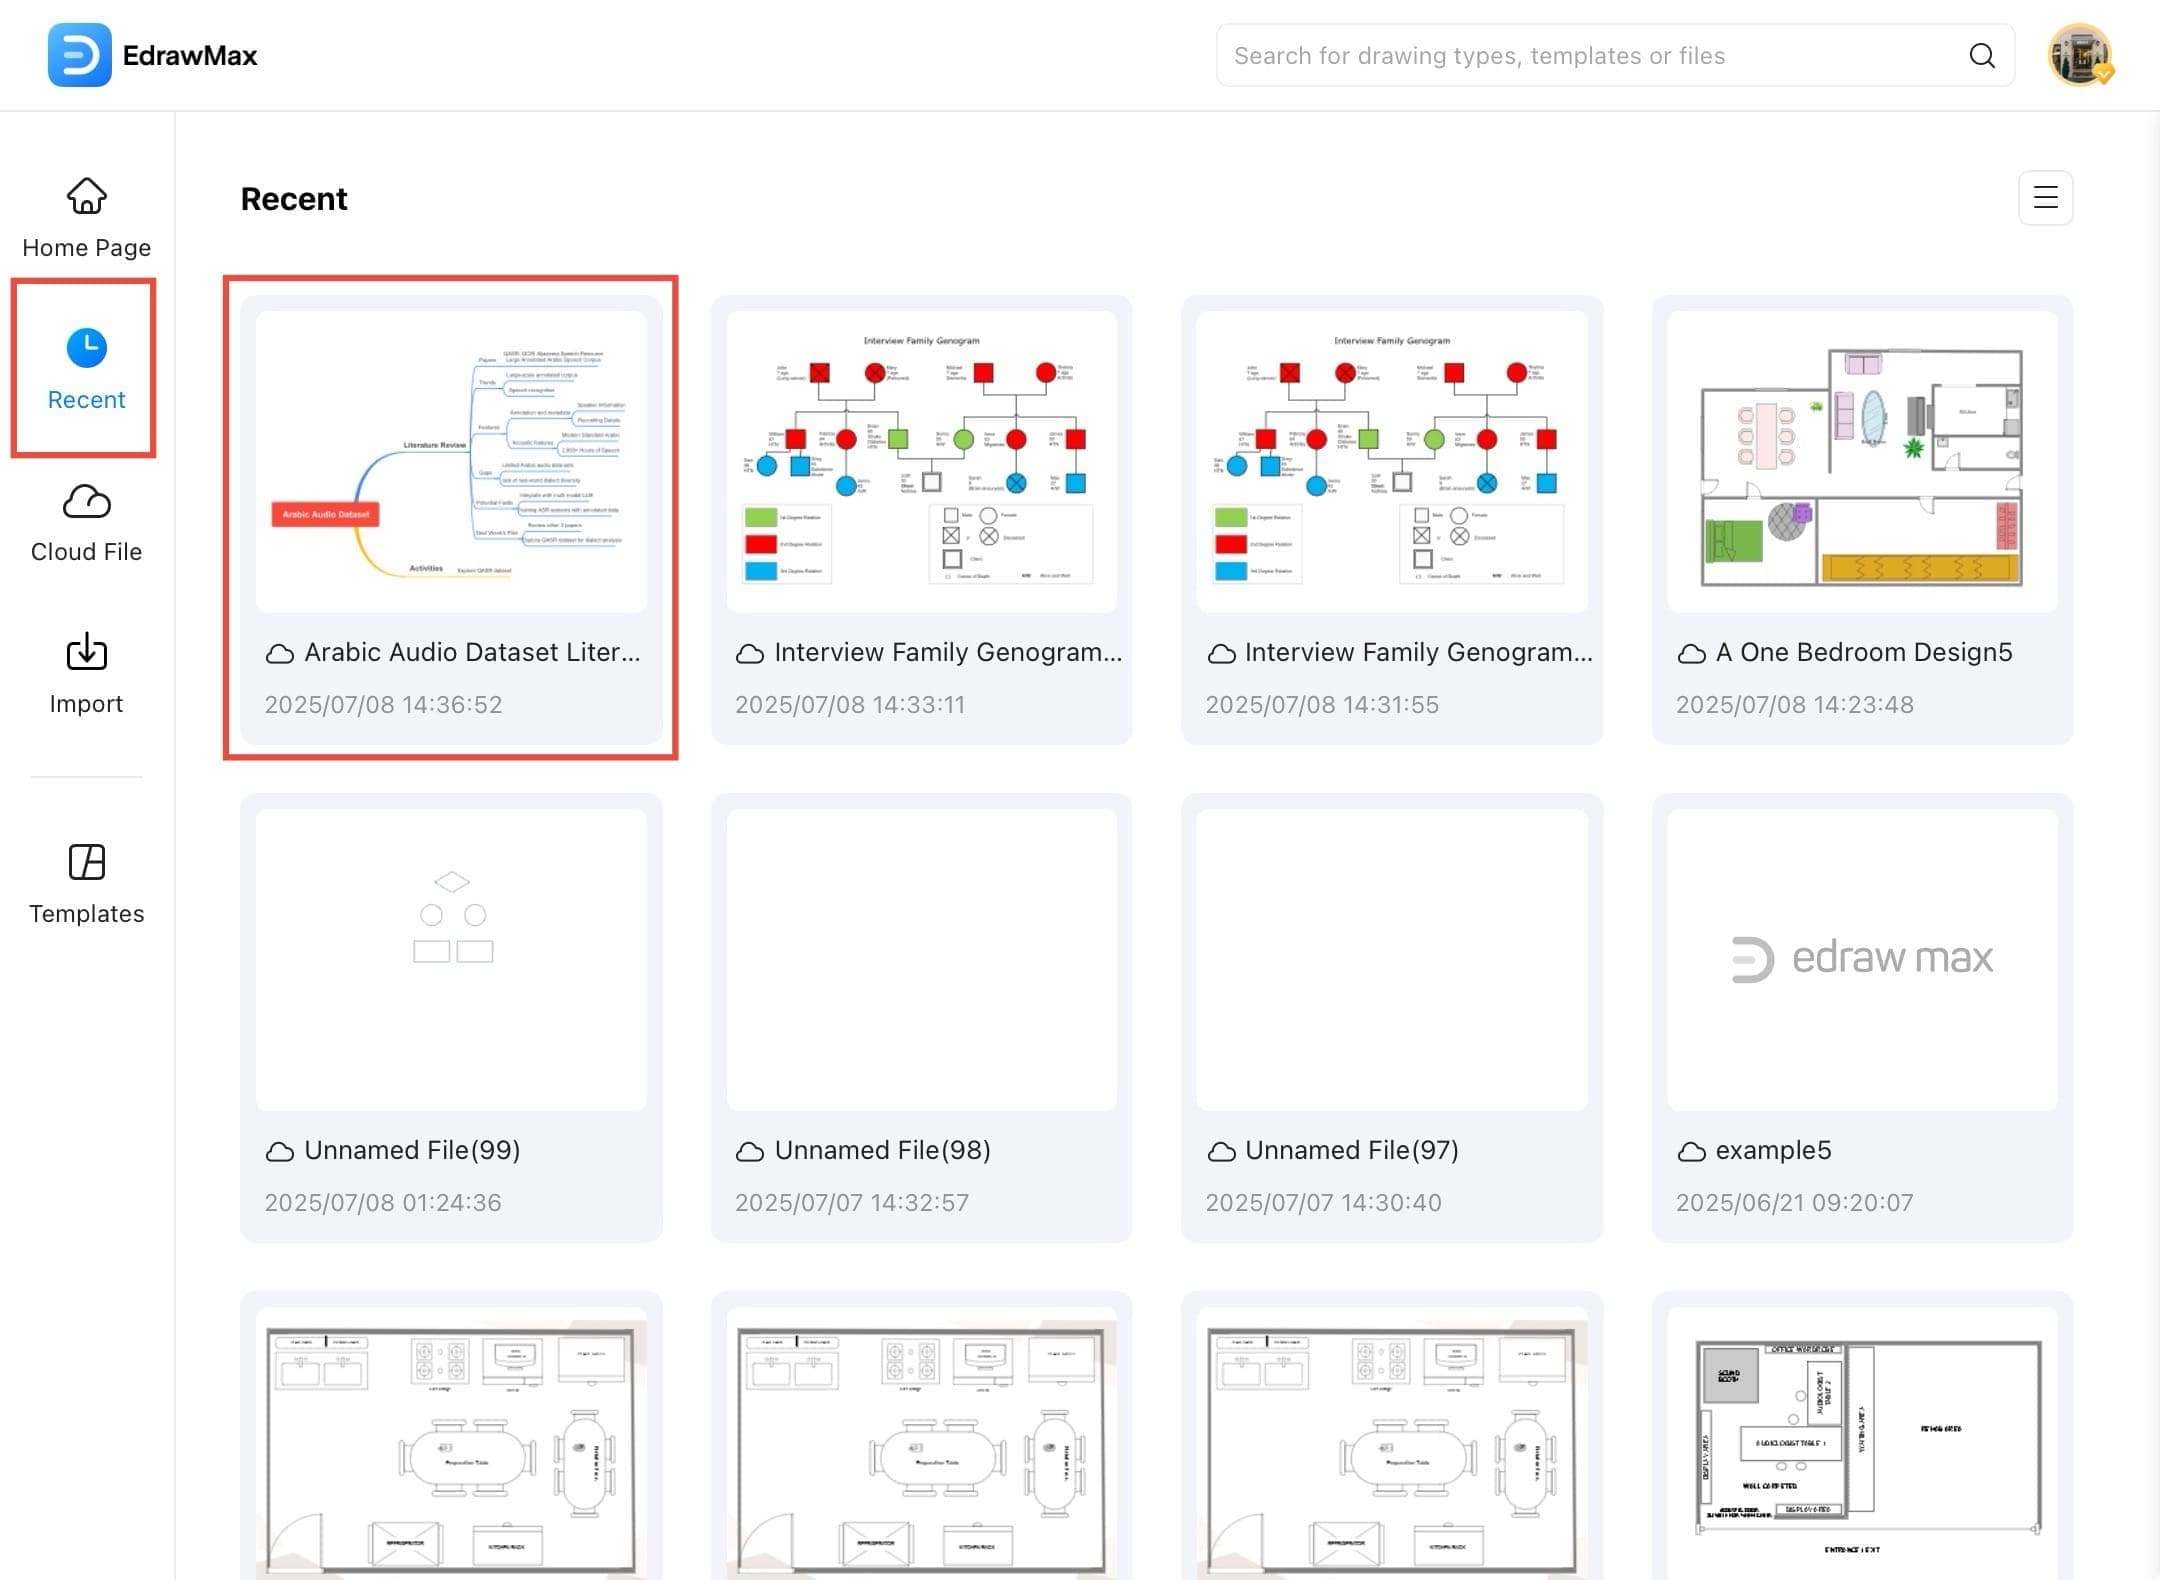
Task: Click the EdrawMax logo icon
Action: coord(79,55)
